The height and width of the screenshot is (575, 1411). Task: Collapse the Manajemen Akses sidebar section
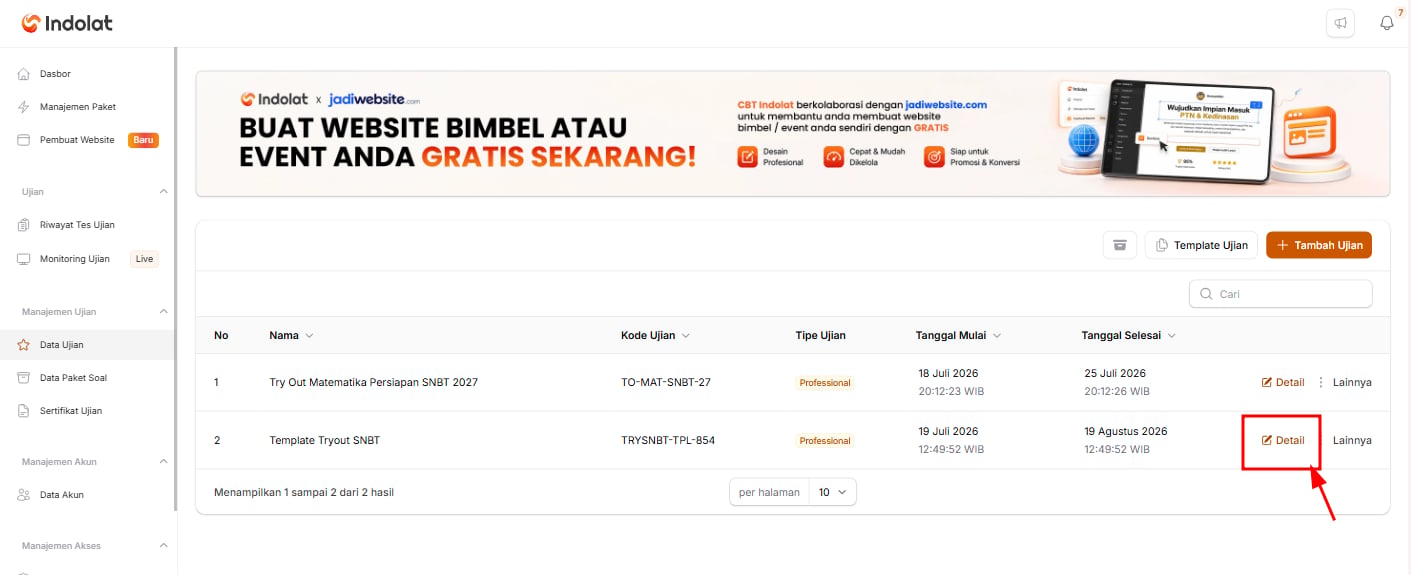pyautogui.click(x=164, y=545)
